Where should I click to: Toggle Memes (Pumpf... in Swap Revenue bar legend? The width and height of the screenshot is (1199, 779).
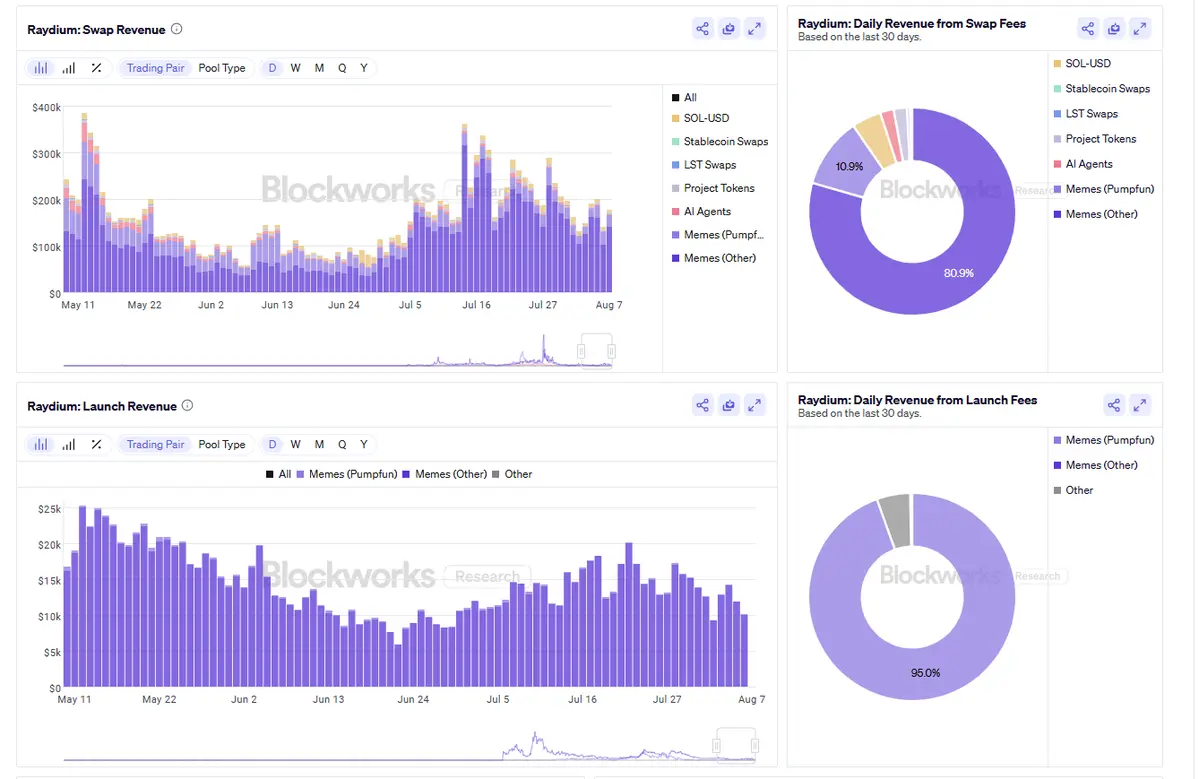(717, 235)
